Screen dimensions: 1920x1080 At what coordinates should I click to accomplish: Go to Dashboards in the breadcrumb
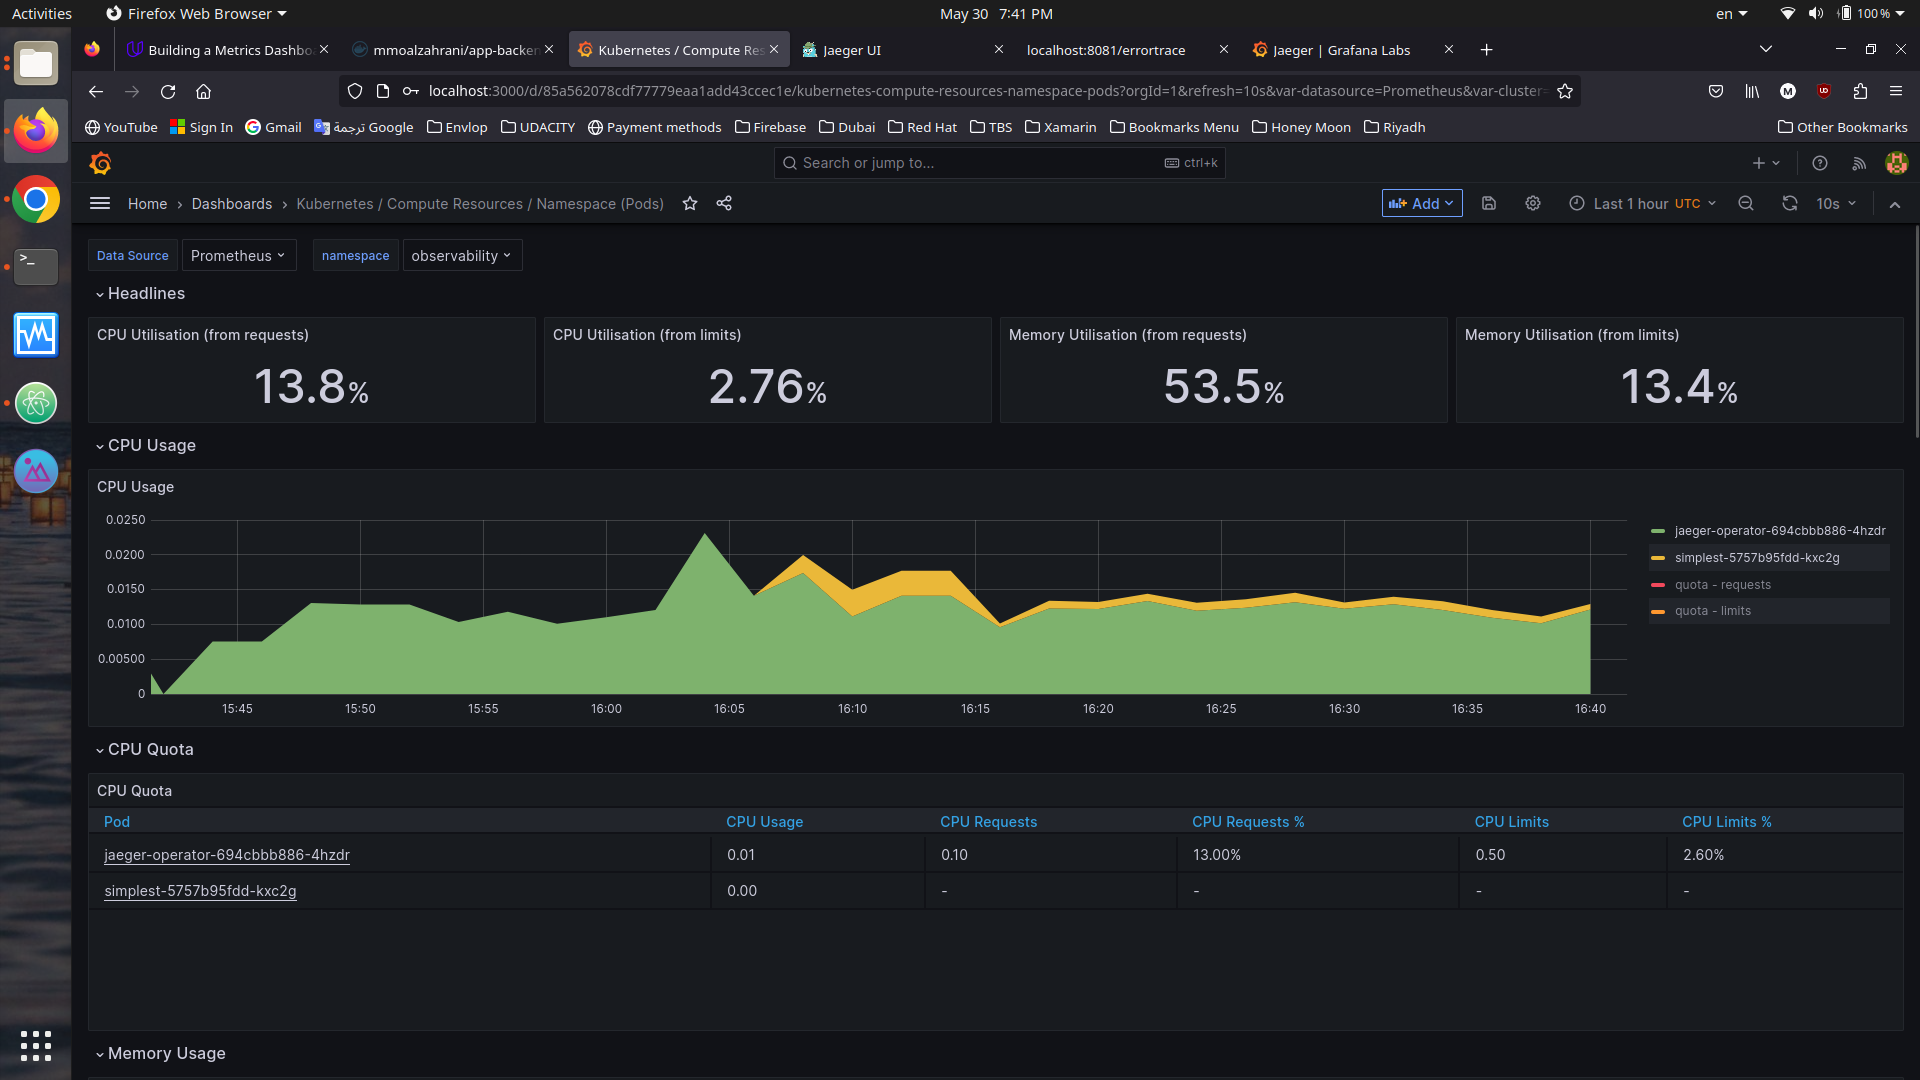coord(231,203)
